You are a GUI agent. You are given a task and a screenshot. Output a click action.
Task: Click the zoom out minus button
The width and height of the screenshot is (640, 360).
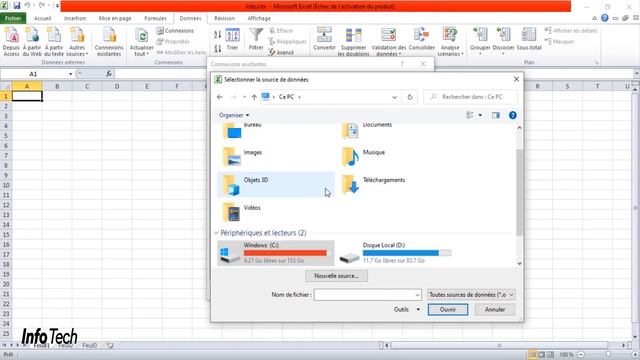coord(581,355)
